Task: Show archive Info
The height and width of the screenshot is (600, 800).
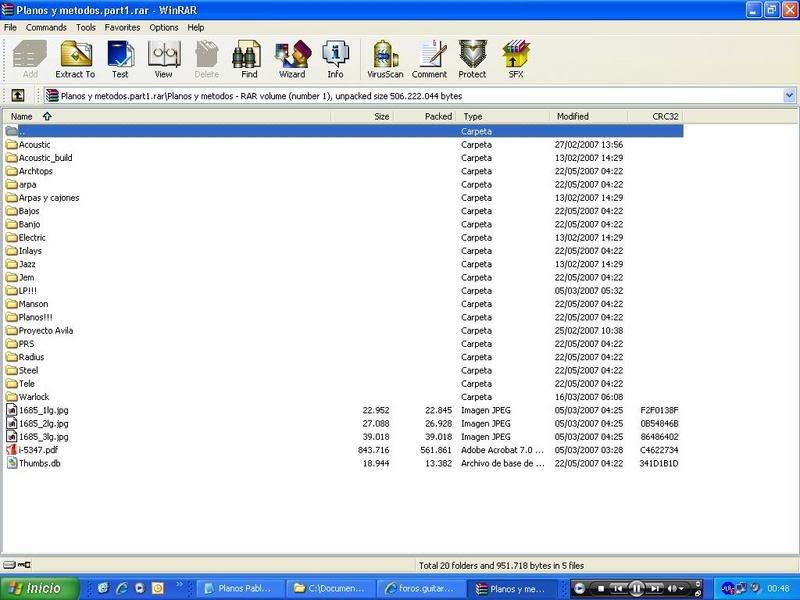Action: click(x=335, y=59)
